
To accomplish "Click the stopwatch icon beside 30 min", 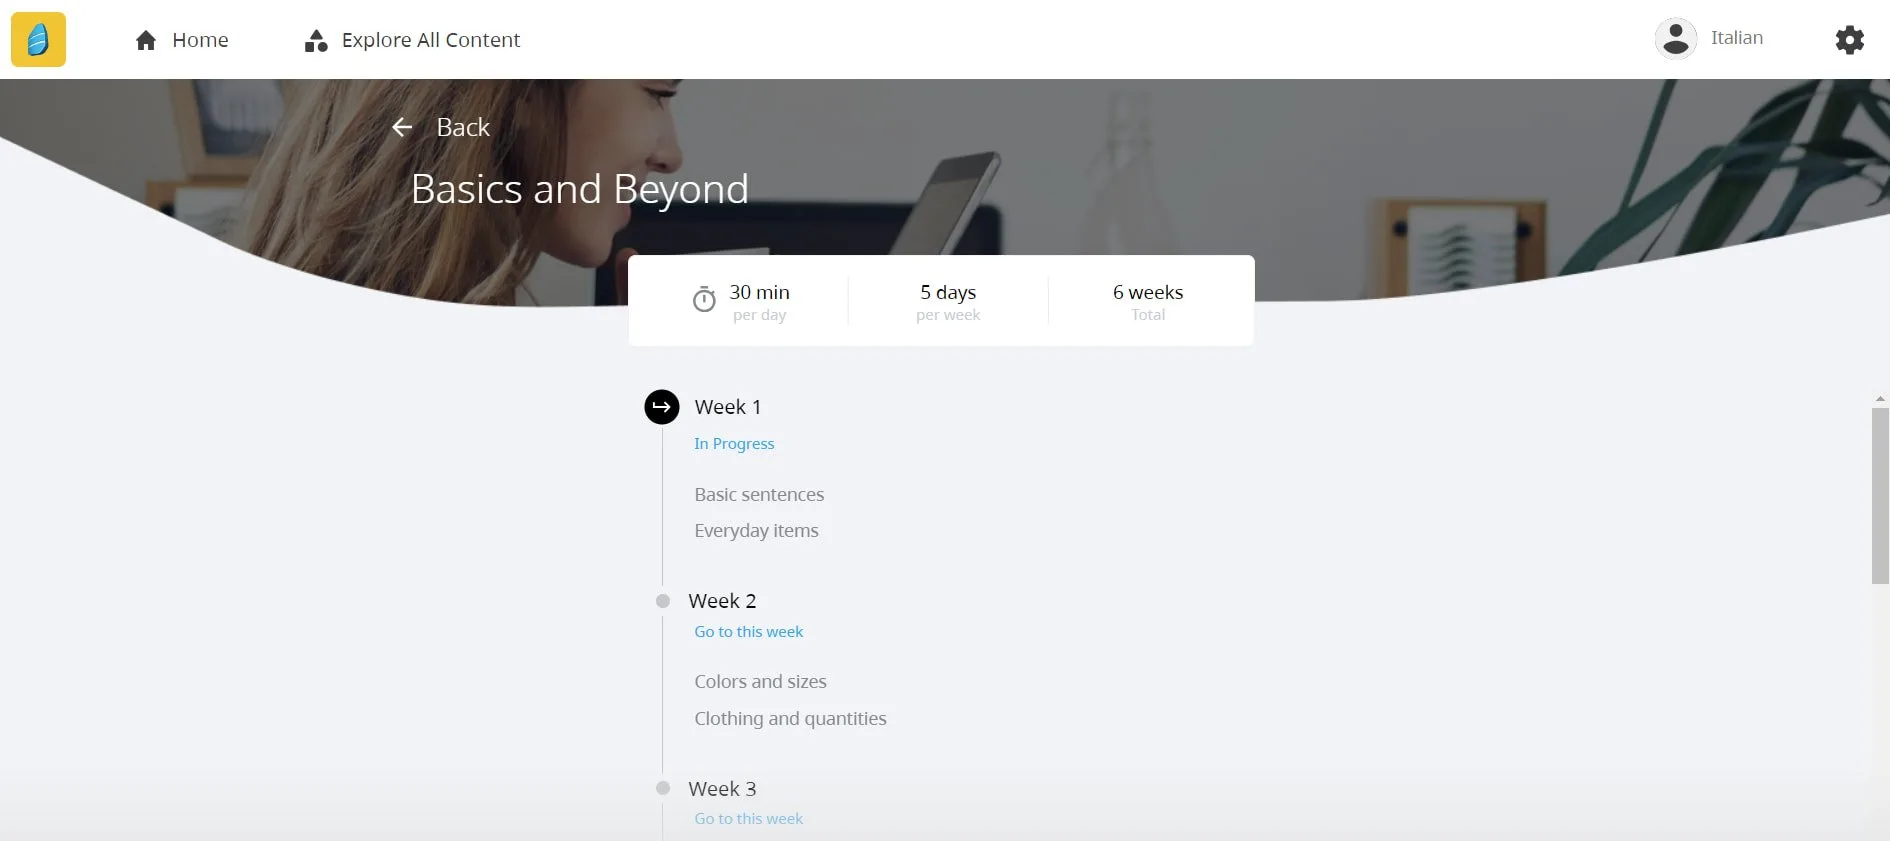I will [704, 299].
